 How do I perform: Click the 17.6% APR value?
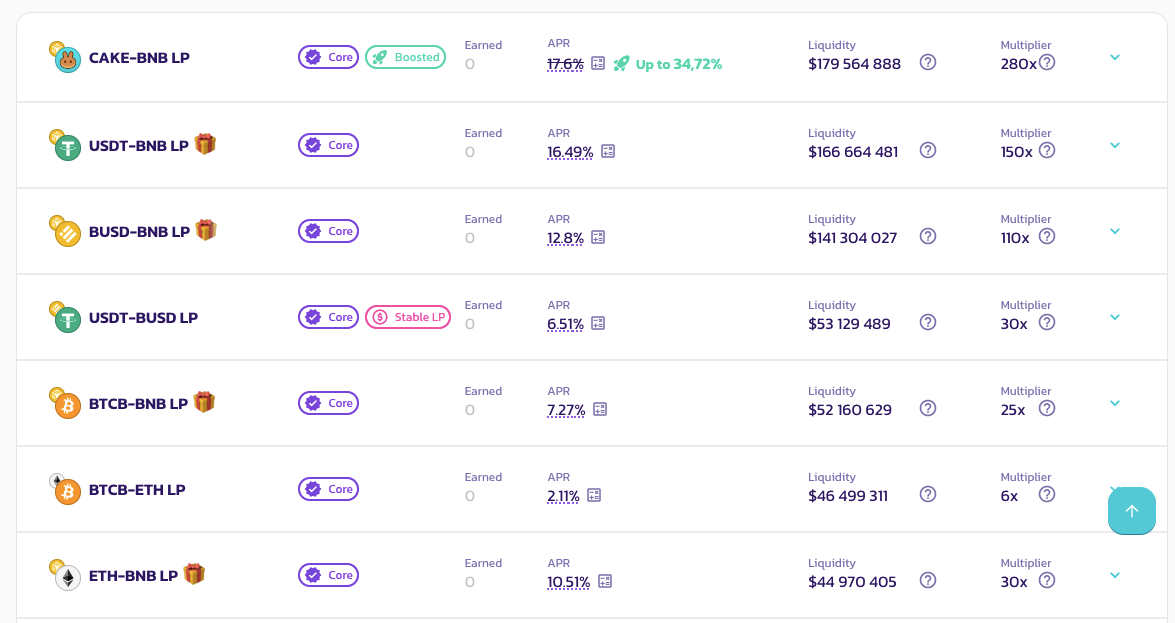565,64
